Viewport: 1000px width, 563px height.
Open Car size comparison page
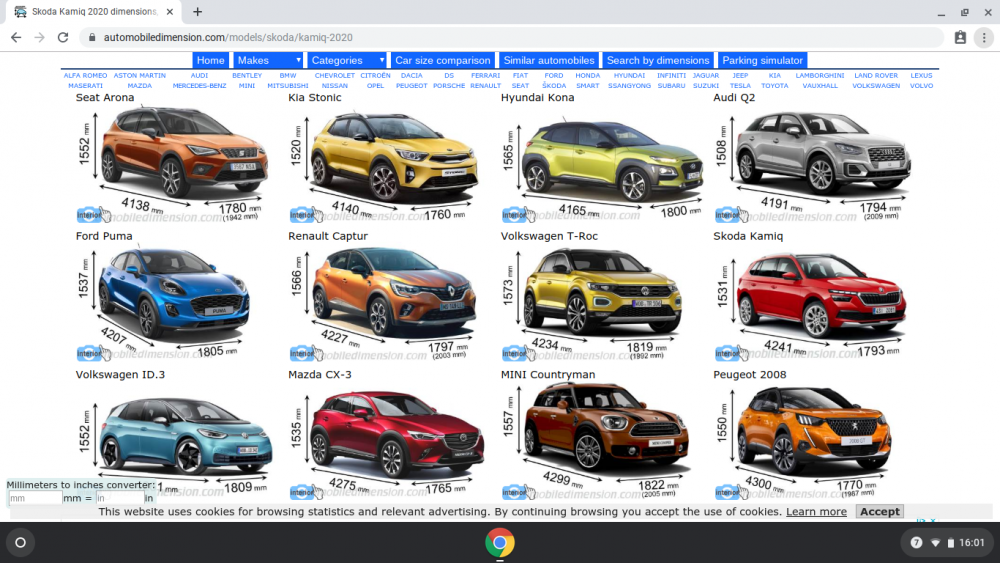coord(443,60)
